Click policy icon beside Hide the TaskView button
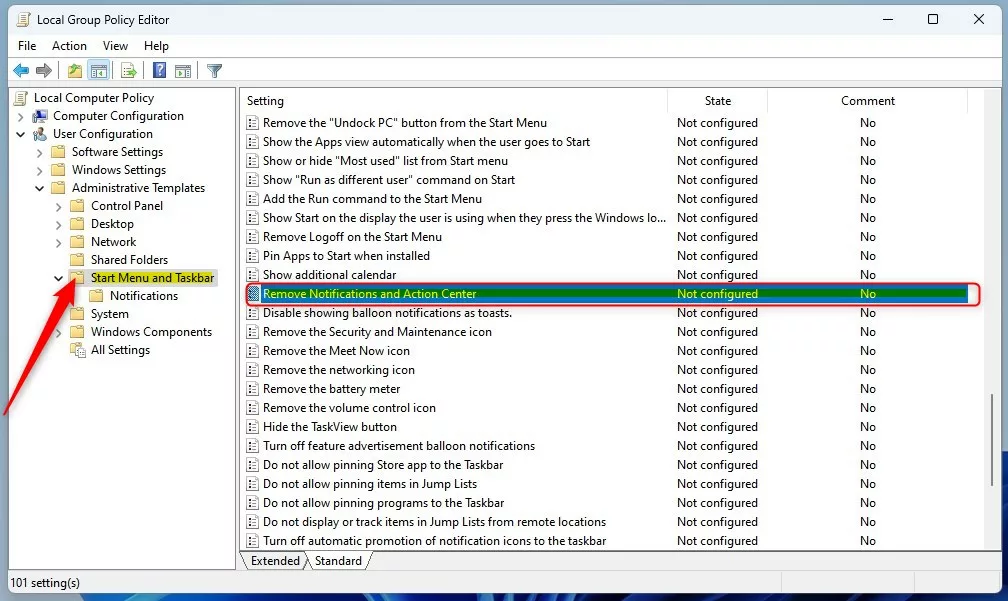This screenshot has width=1008, height=601. pos(253,427)
